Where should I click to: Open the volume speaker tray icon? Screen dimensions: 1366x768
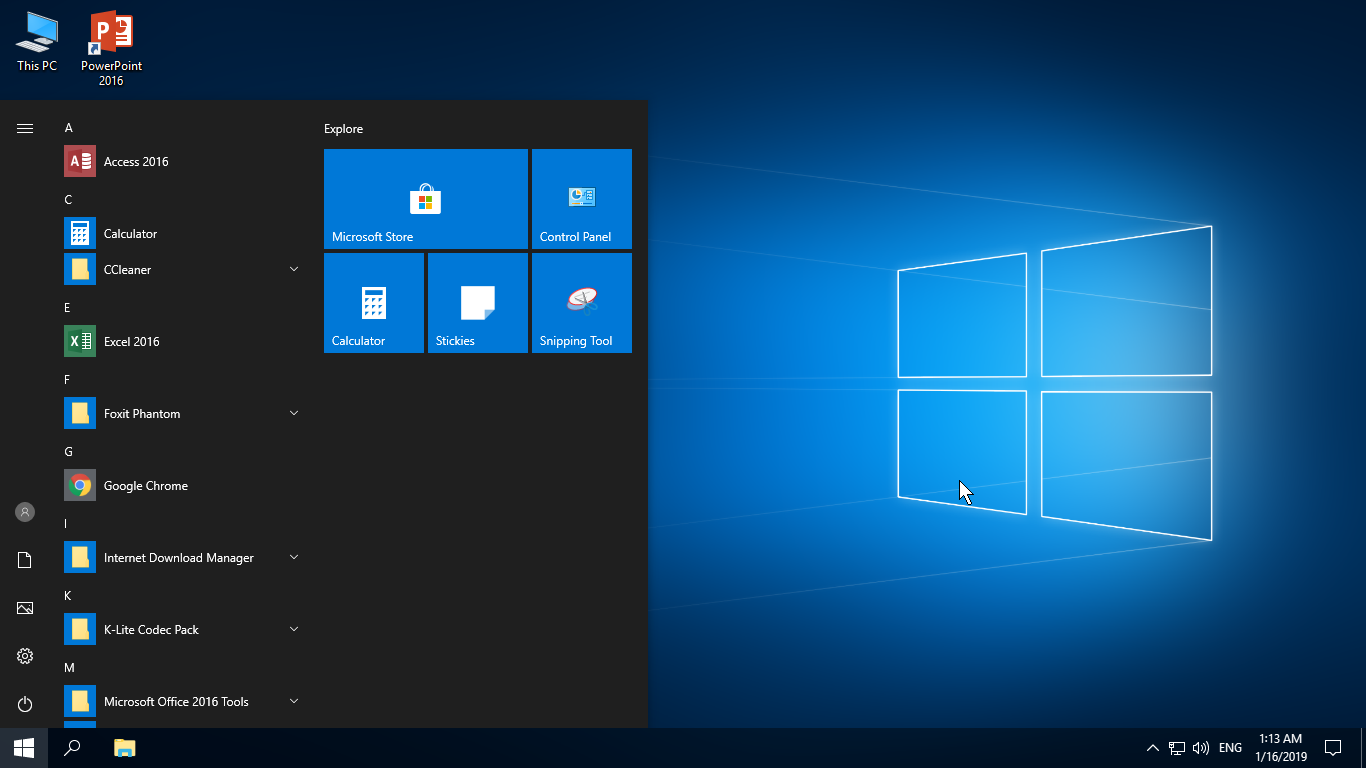click(1201, 748)
